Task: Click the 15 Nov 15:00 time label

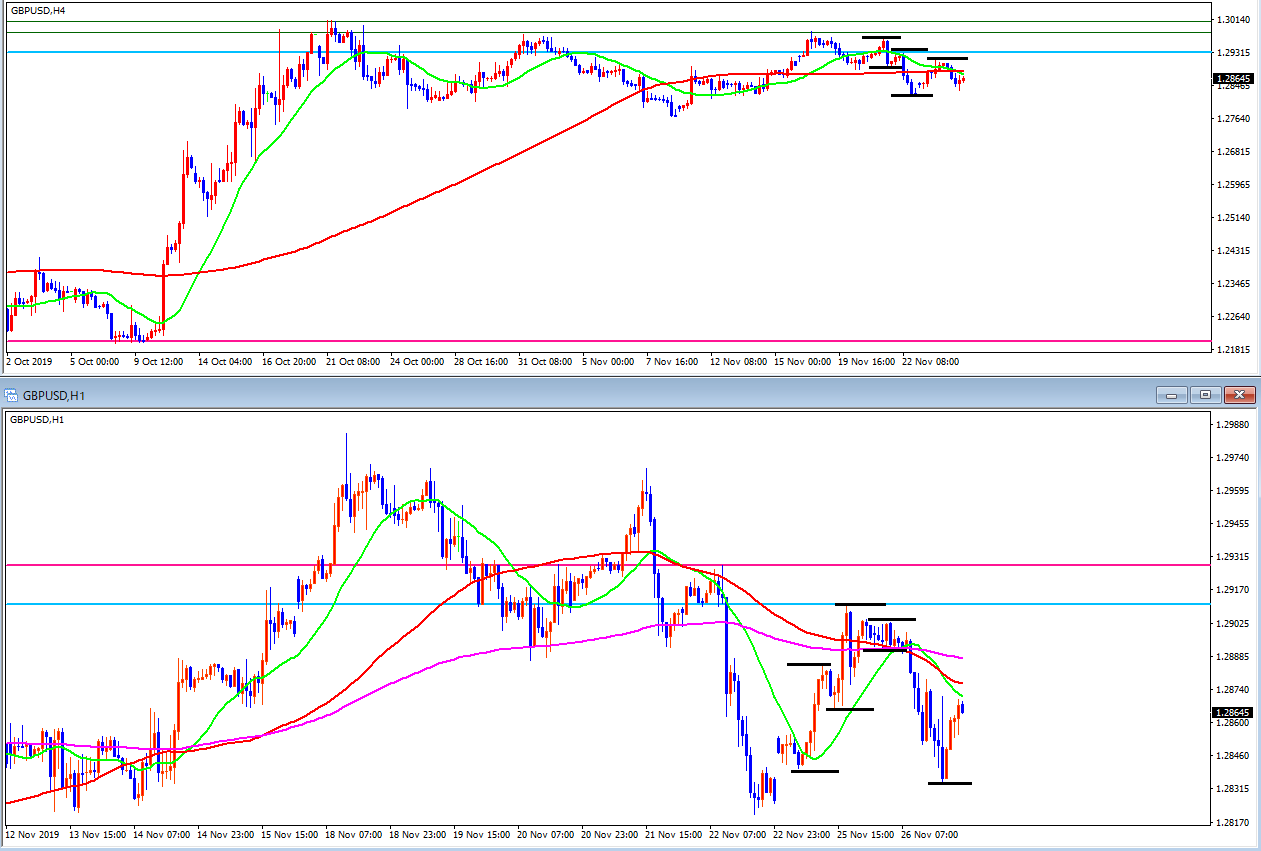Action: [289, 832]
